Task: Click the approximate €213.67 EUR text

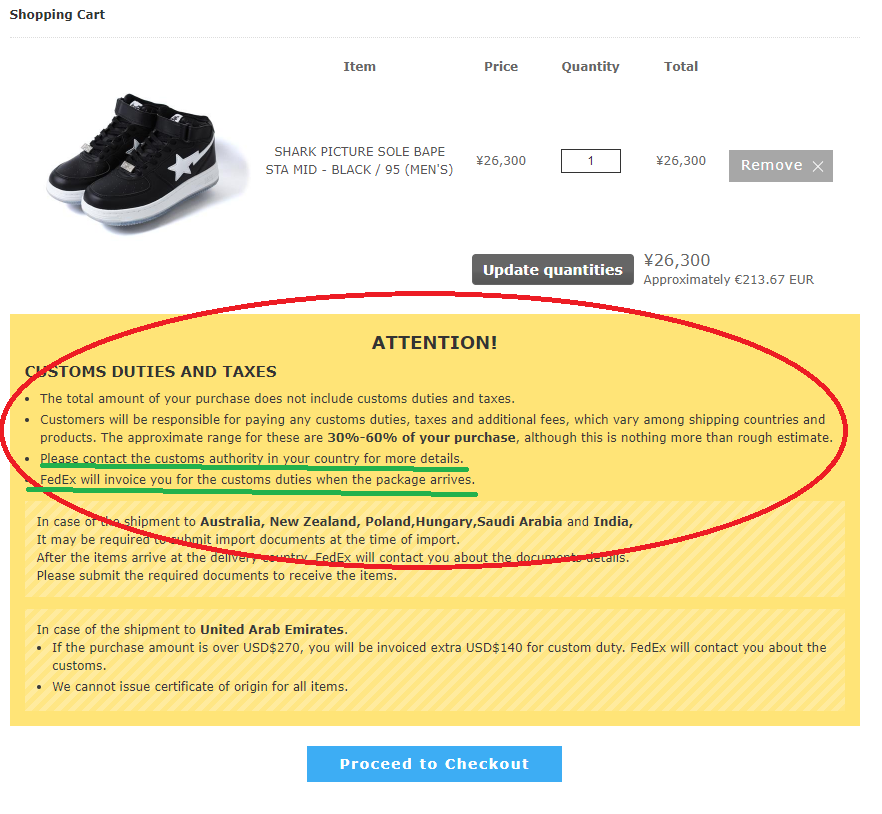Action: (728, 280)
